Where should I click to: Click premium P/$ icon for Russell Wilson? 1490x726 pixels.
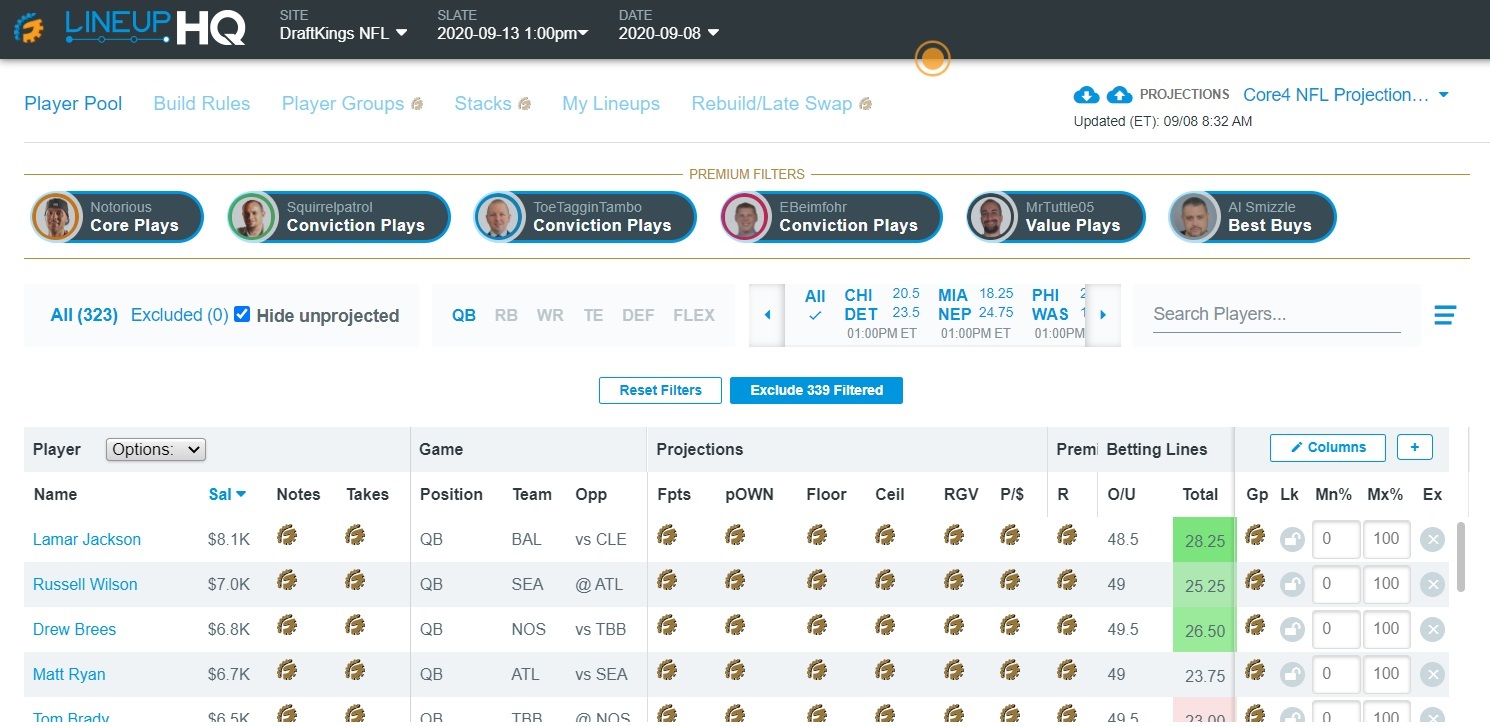[x=1010, y=582]
